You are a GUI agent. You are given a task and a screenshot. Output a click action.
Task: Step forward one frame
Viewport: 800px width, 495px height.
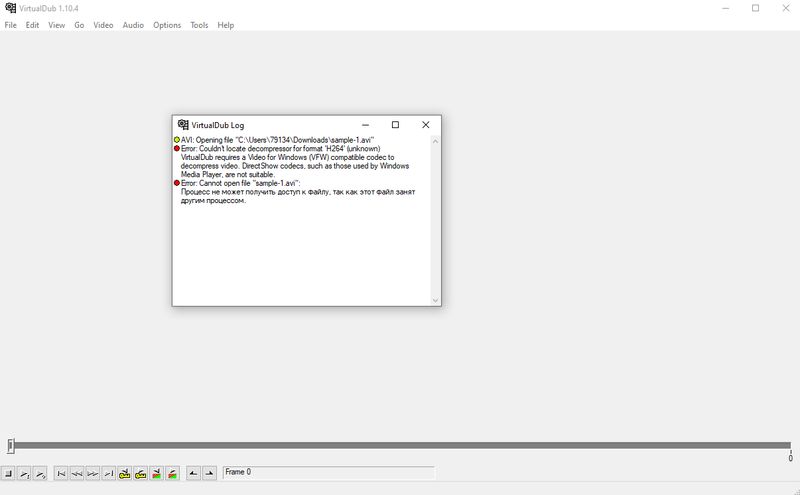(93, 473)
